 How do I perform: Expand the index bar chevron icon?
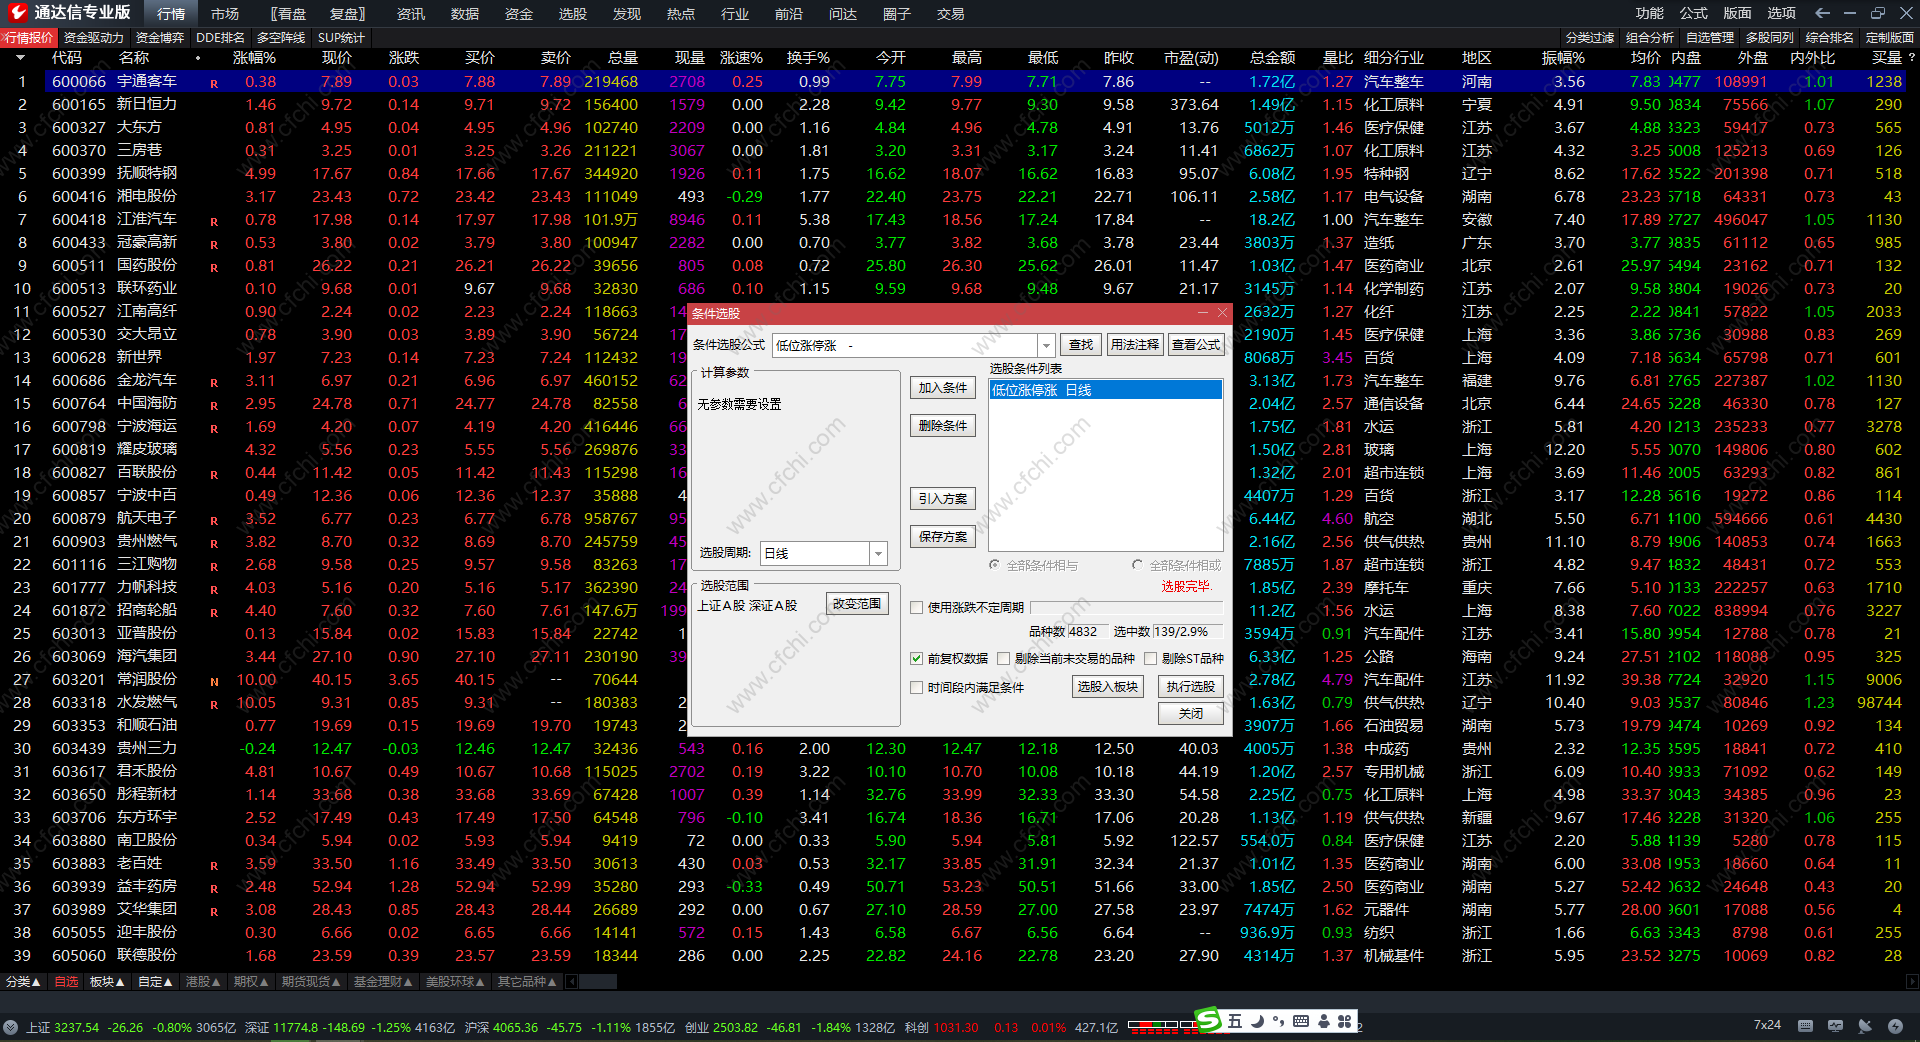(10, 1027)
